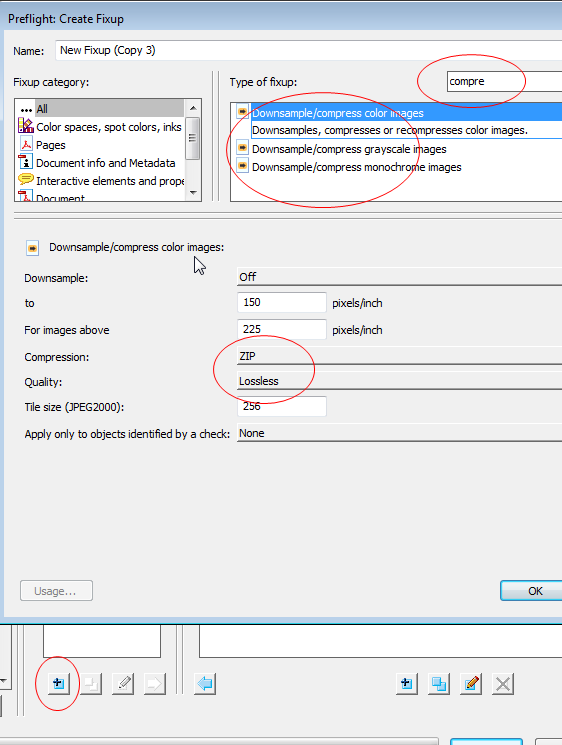Select 'Interactive elements and properties' category
562x745 pixels.
coord(110,181)
